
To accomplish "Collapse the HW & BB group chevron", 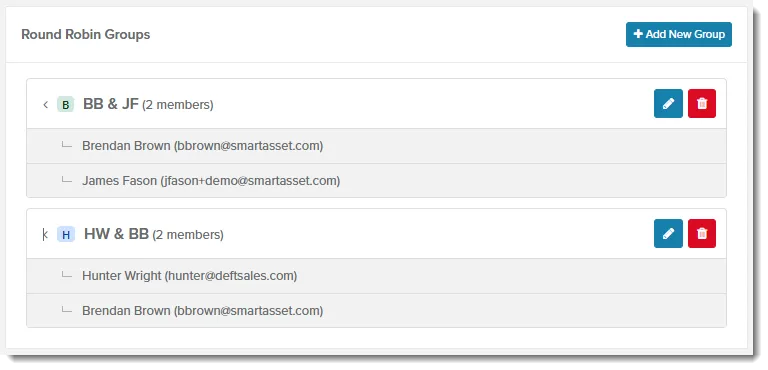I will click(45, 235).
